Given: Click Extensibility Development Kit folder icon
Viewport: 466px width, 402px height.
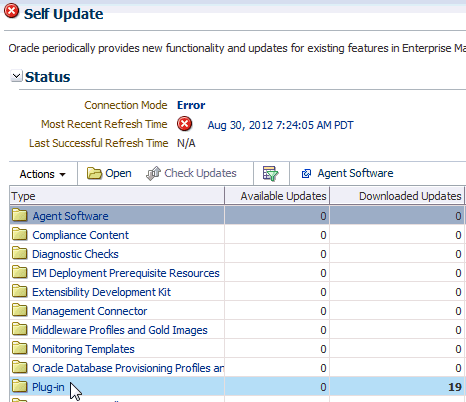Looking at the screenshot, I should pos(20,291).
